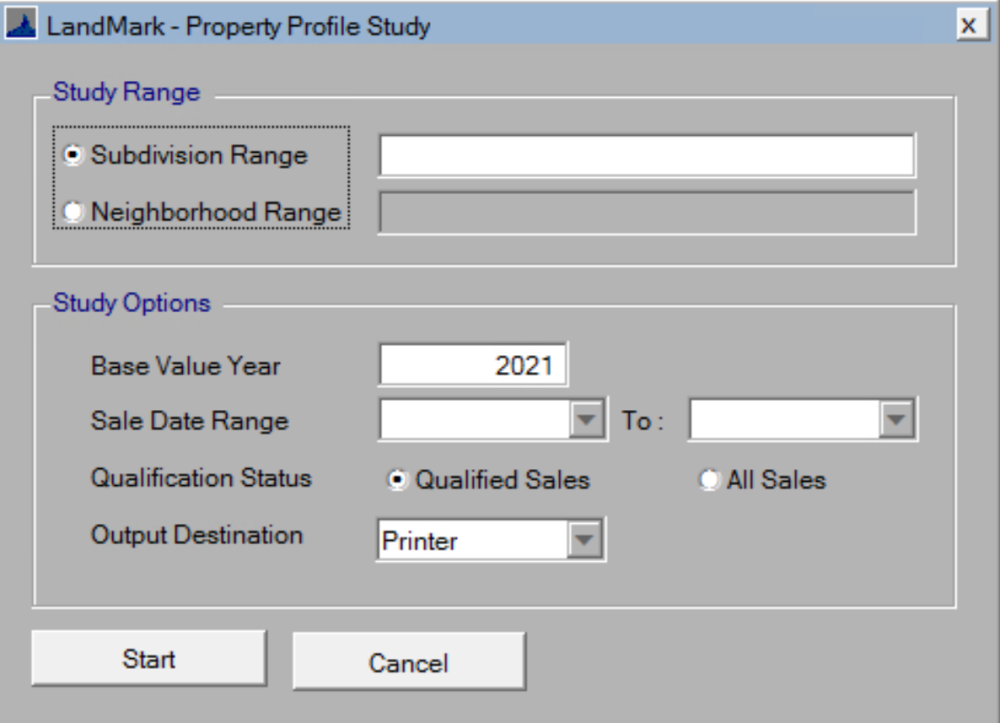Choose the All Sales option
Screen dimensions: 1000x723
[709, 480]
